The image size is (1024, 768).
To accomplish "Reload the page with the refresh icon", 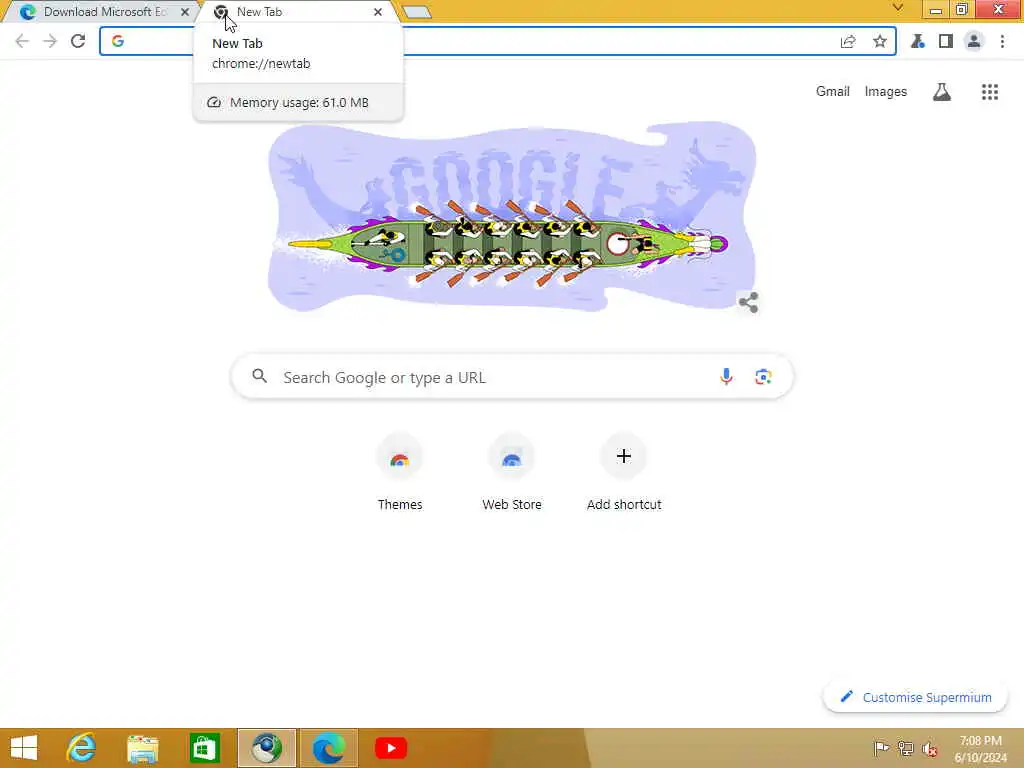I will coord(78,41).
